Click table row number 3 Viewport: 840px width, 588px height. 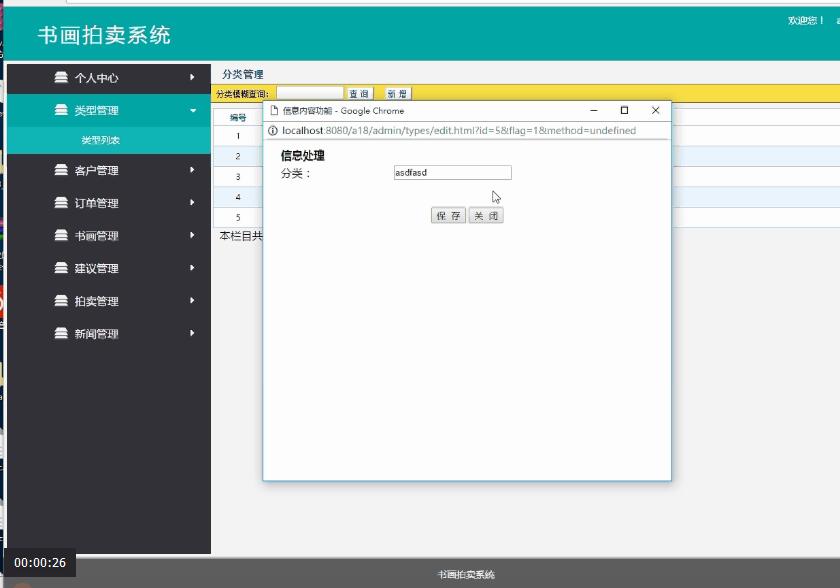[238, 177]
